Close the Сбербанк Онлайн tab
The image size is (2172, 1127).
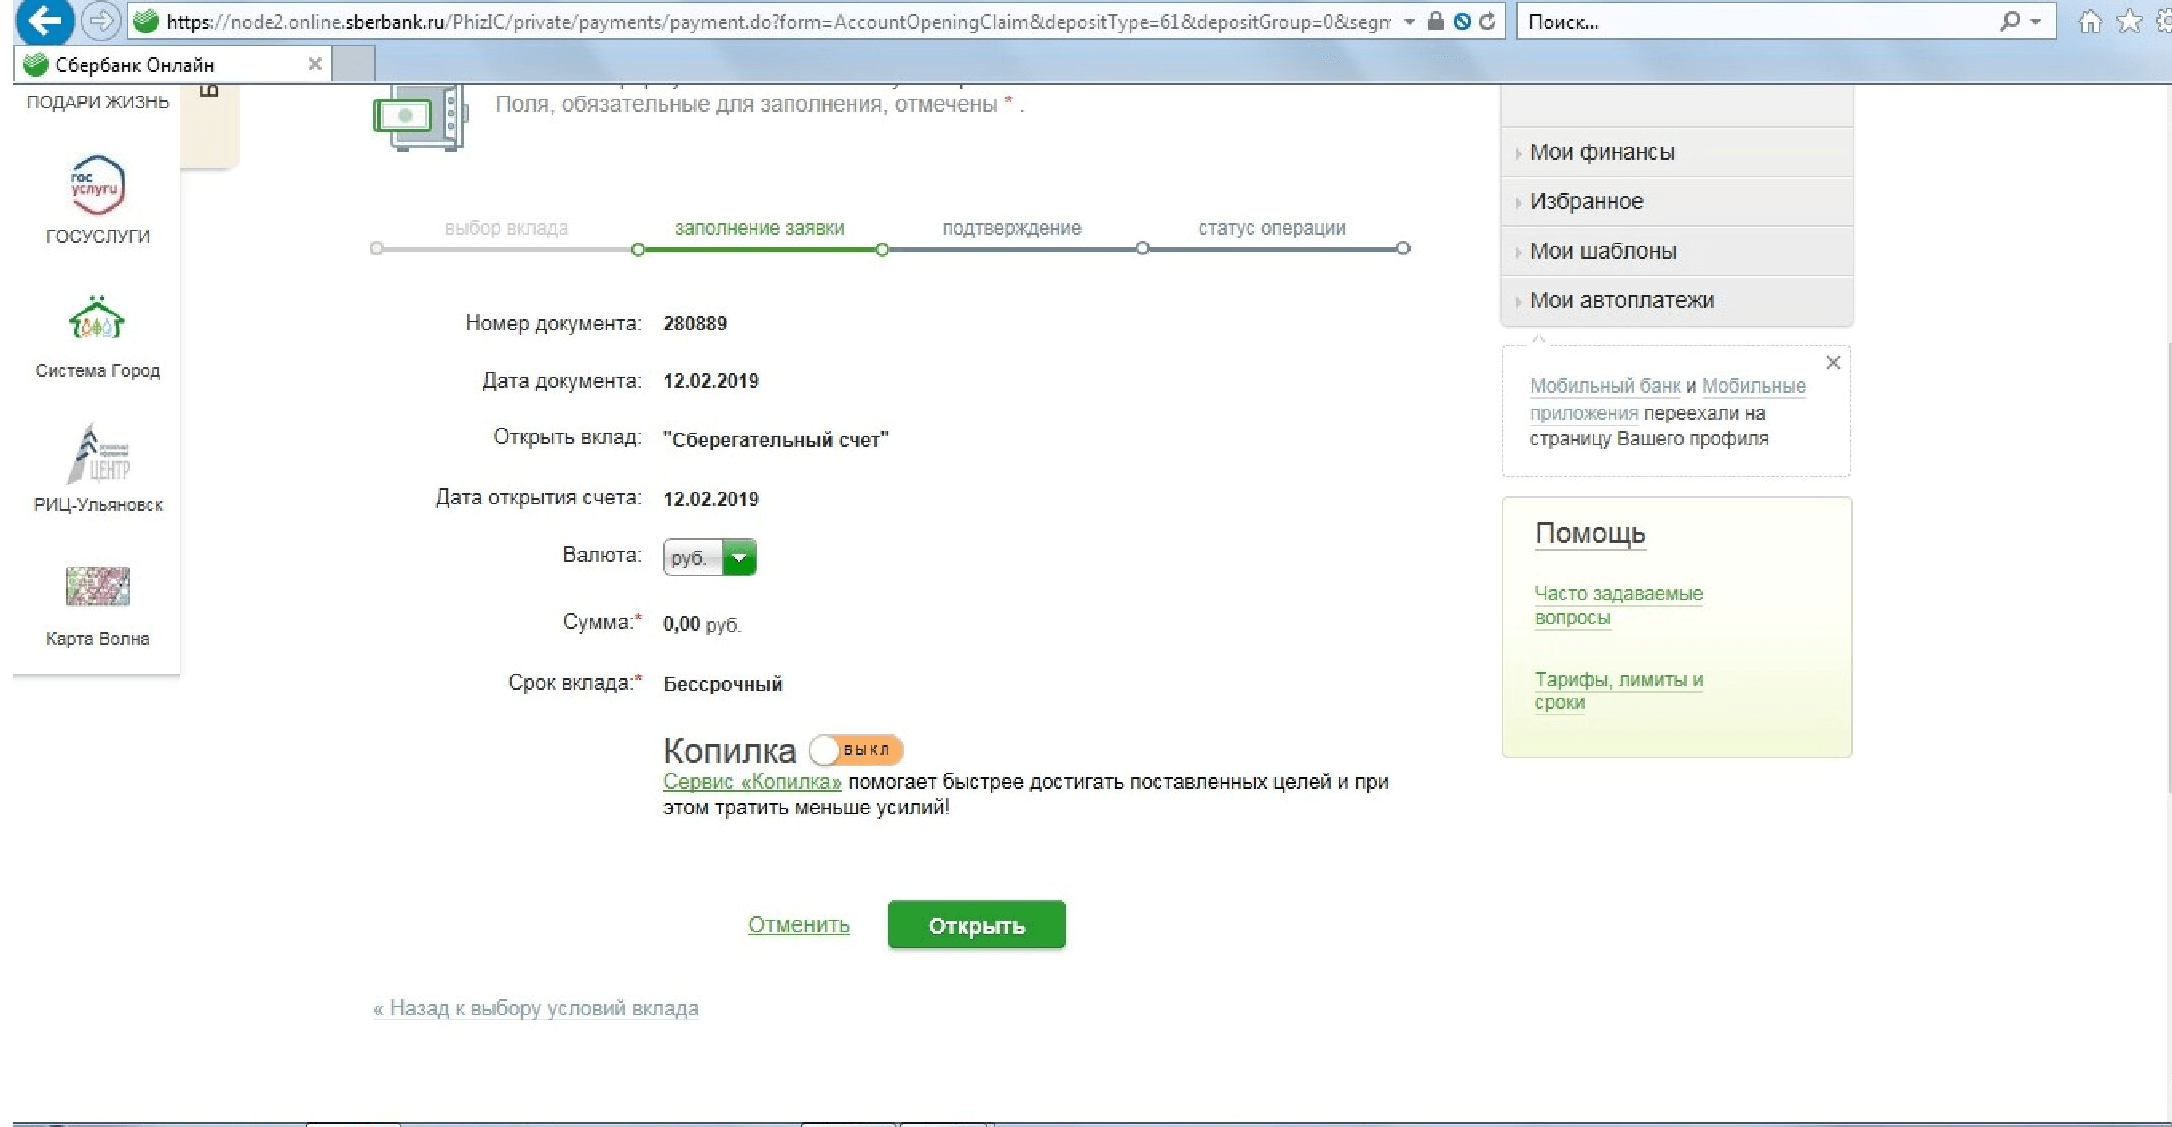click(x=315, y=64)
